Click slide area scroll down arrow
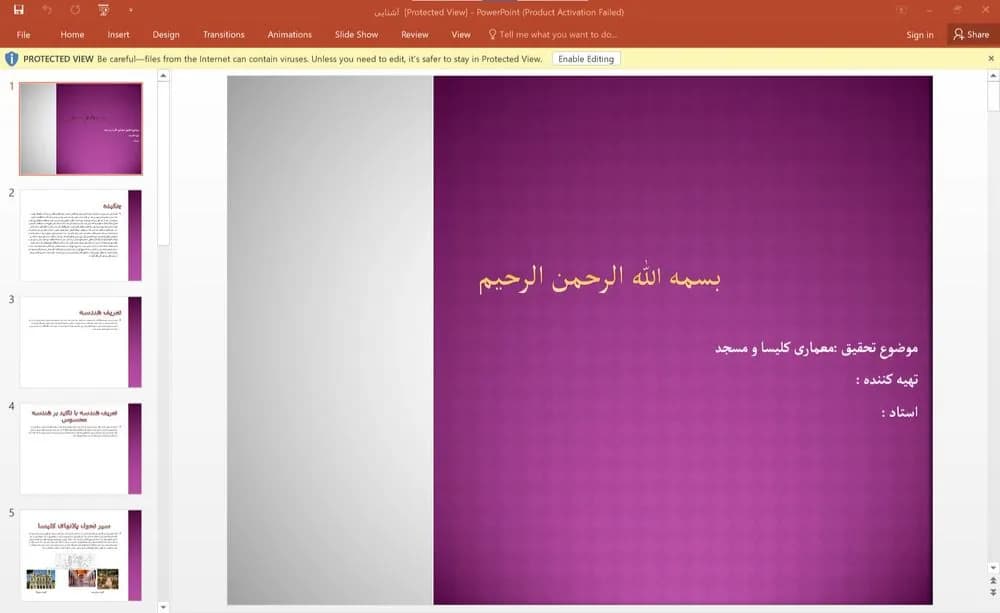The width and height of the screenshot is (1000, 613). tap(993, 568)
